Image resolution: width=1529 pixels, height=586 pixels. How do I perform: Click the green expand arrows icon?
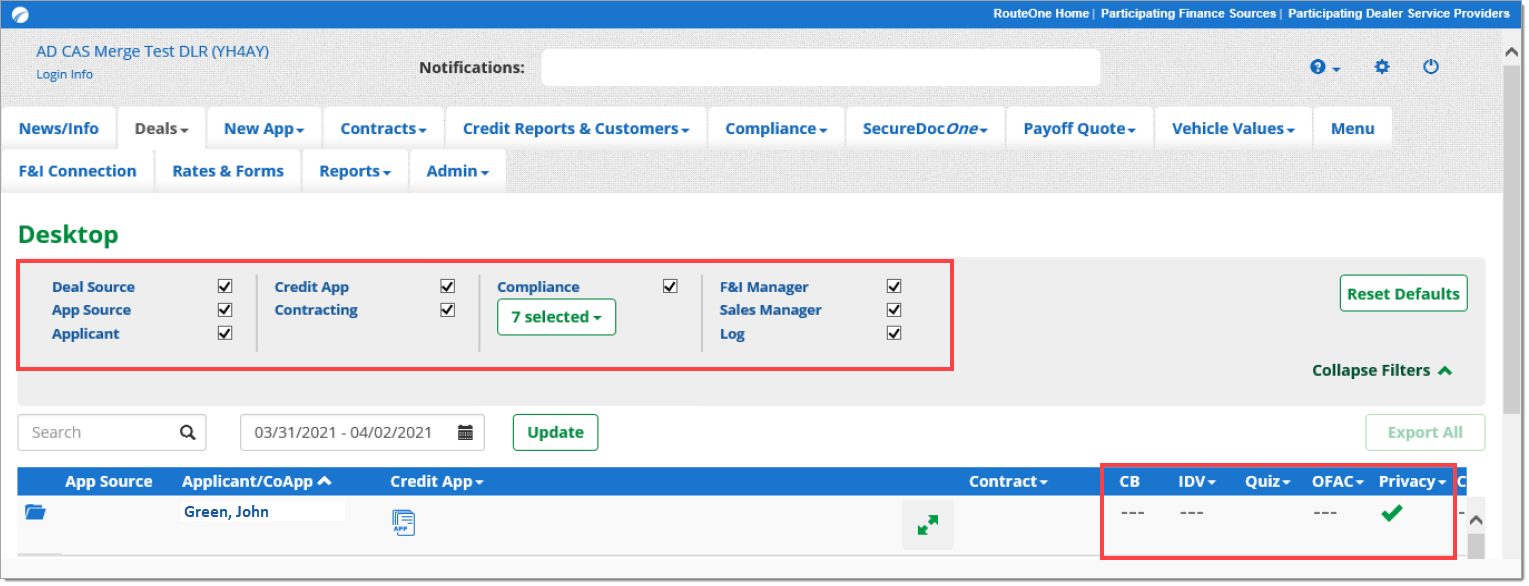pyautogui.click(x=928, y=525)
